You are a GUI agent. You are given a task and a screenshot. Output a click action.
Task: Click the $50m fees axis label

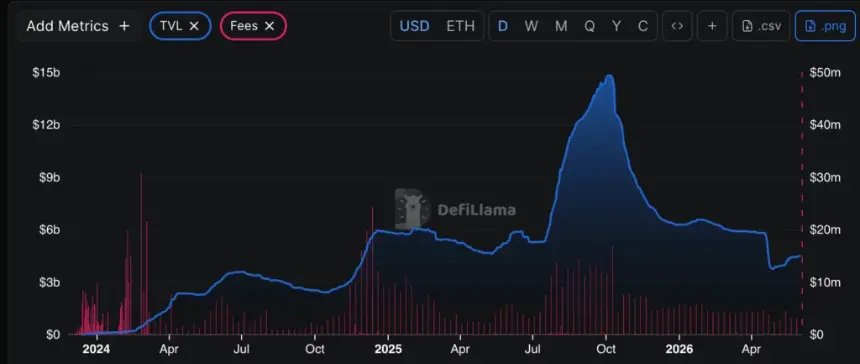pyautogui.click(x=825, y=72)
